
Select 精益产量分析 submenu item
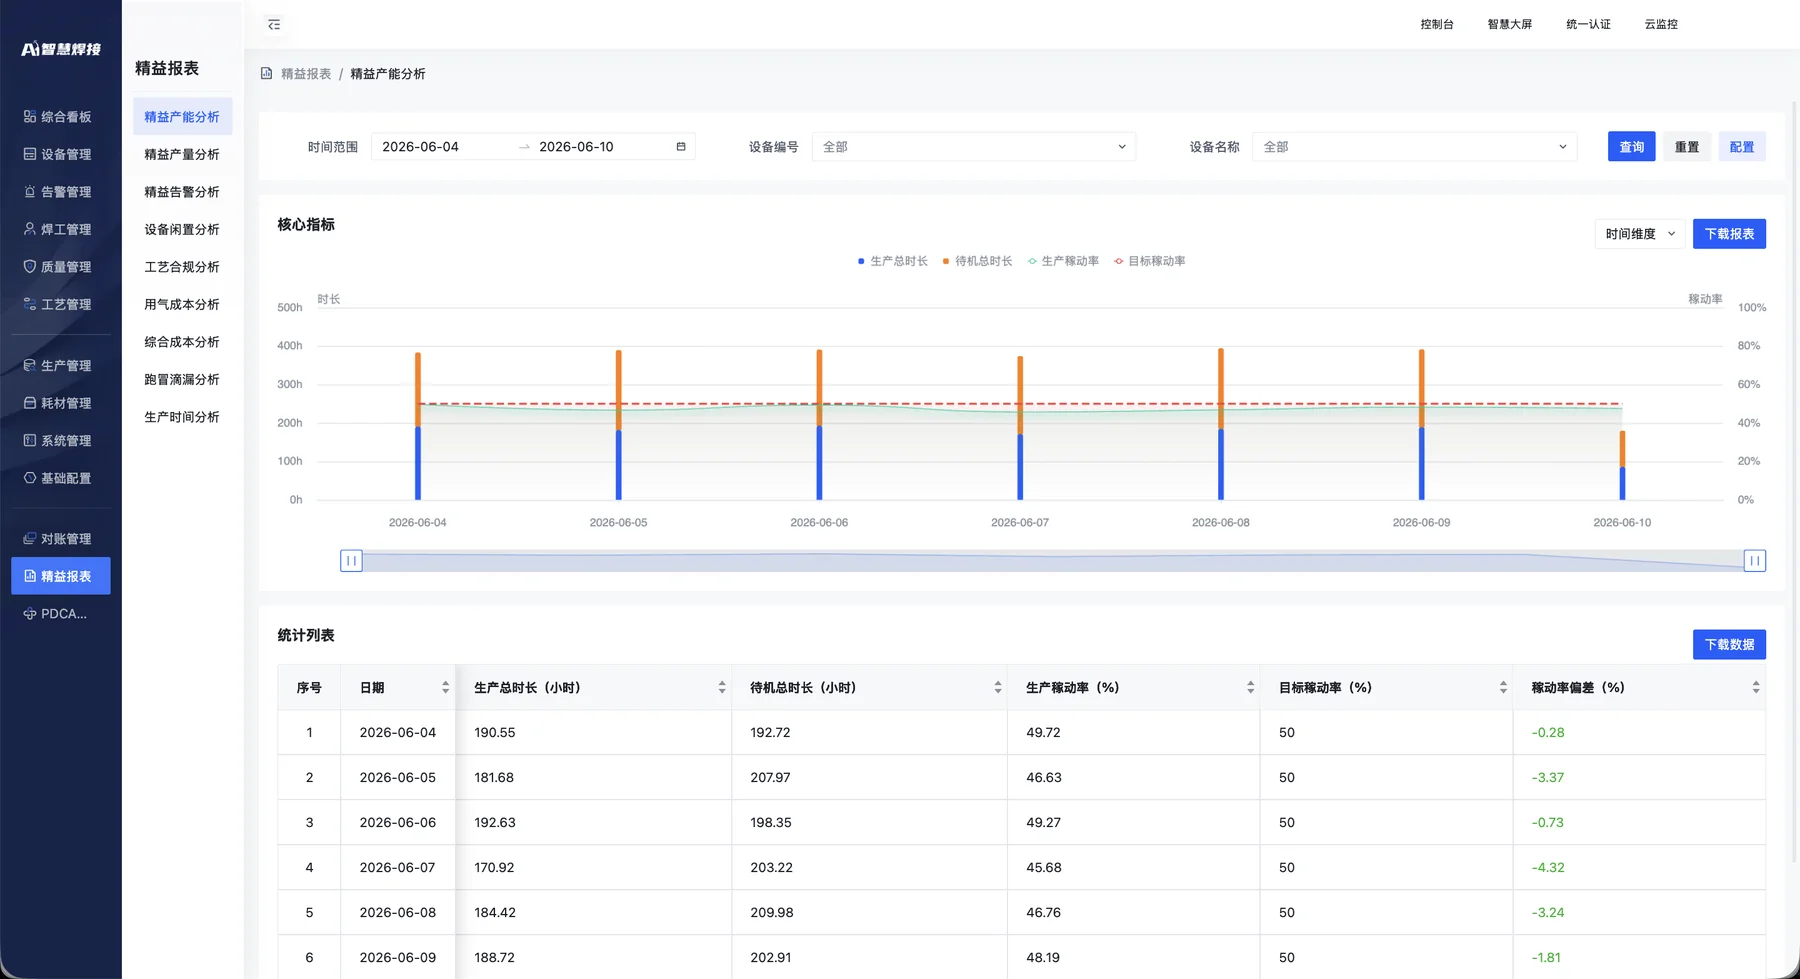(x=182, y=154)
